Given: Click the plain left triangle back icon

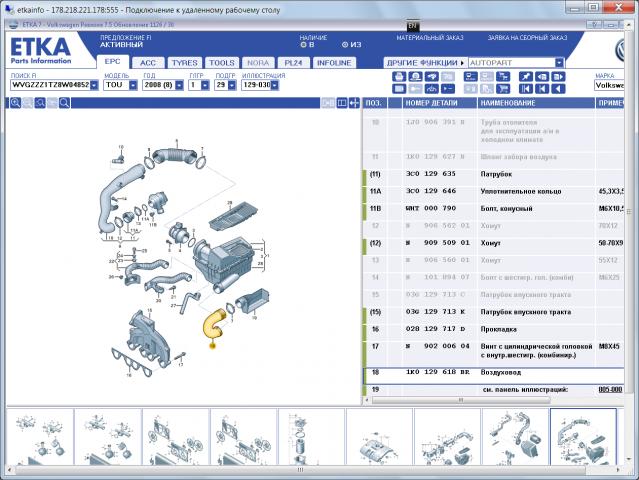Looking at the screenshot, I should coord(558,88).
